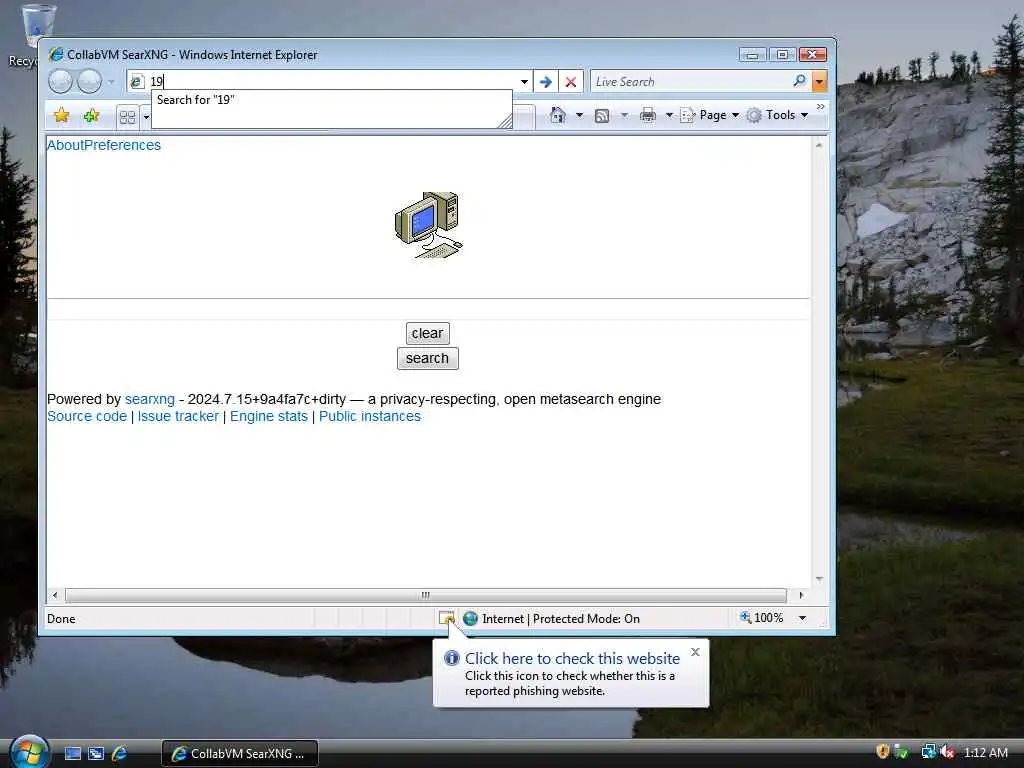This screenshot has height=768, width=1024.
Task: Click the Live Search magnifier icon
Action: (x=799, y=81)
